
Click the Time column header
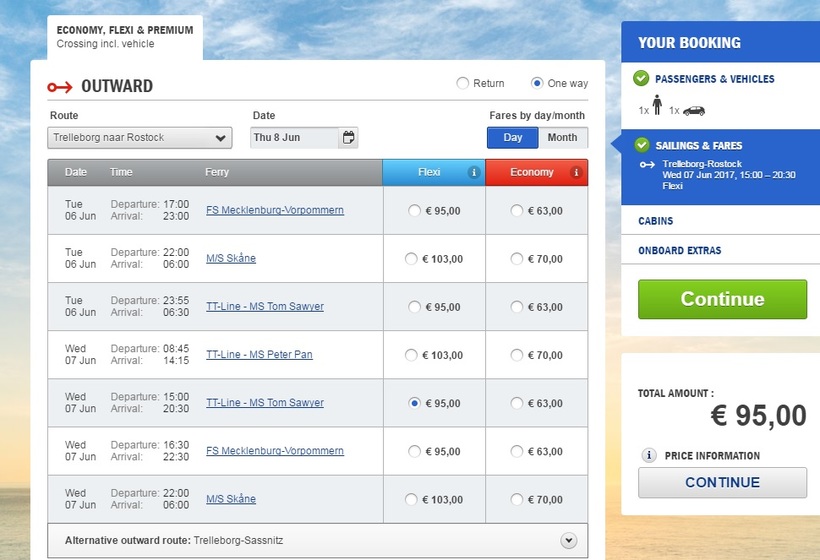(121, 172)
